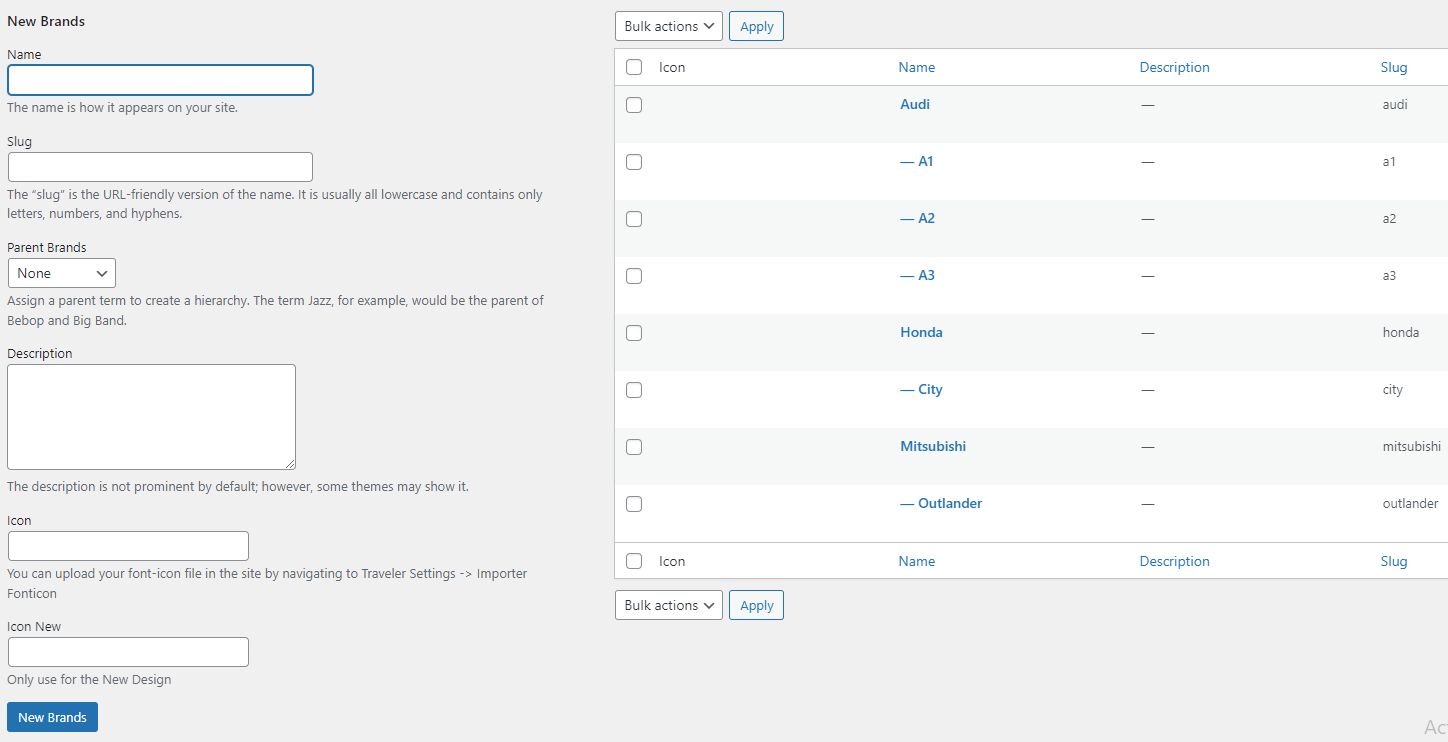Sort by Name in table footer
This screenshot has width=1448, height=742.
click(x=917, y=561)
